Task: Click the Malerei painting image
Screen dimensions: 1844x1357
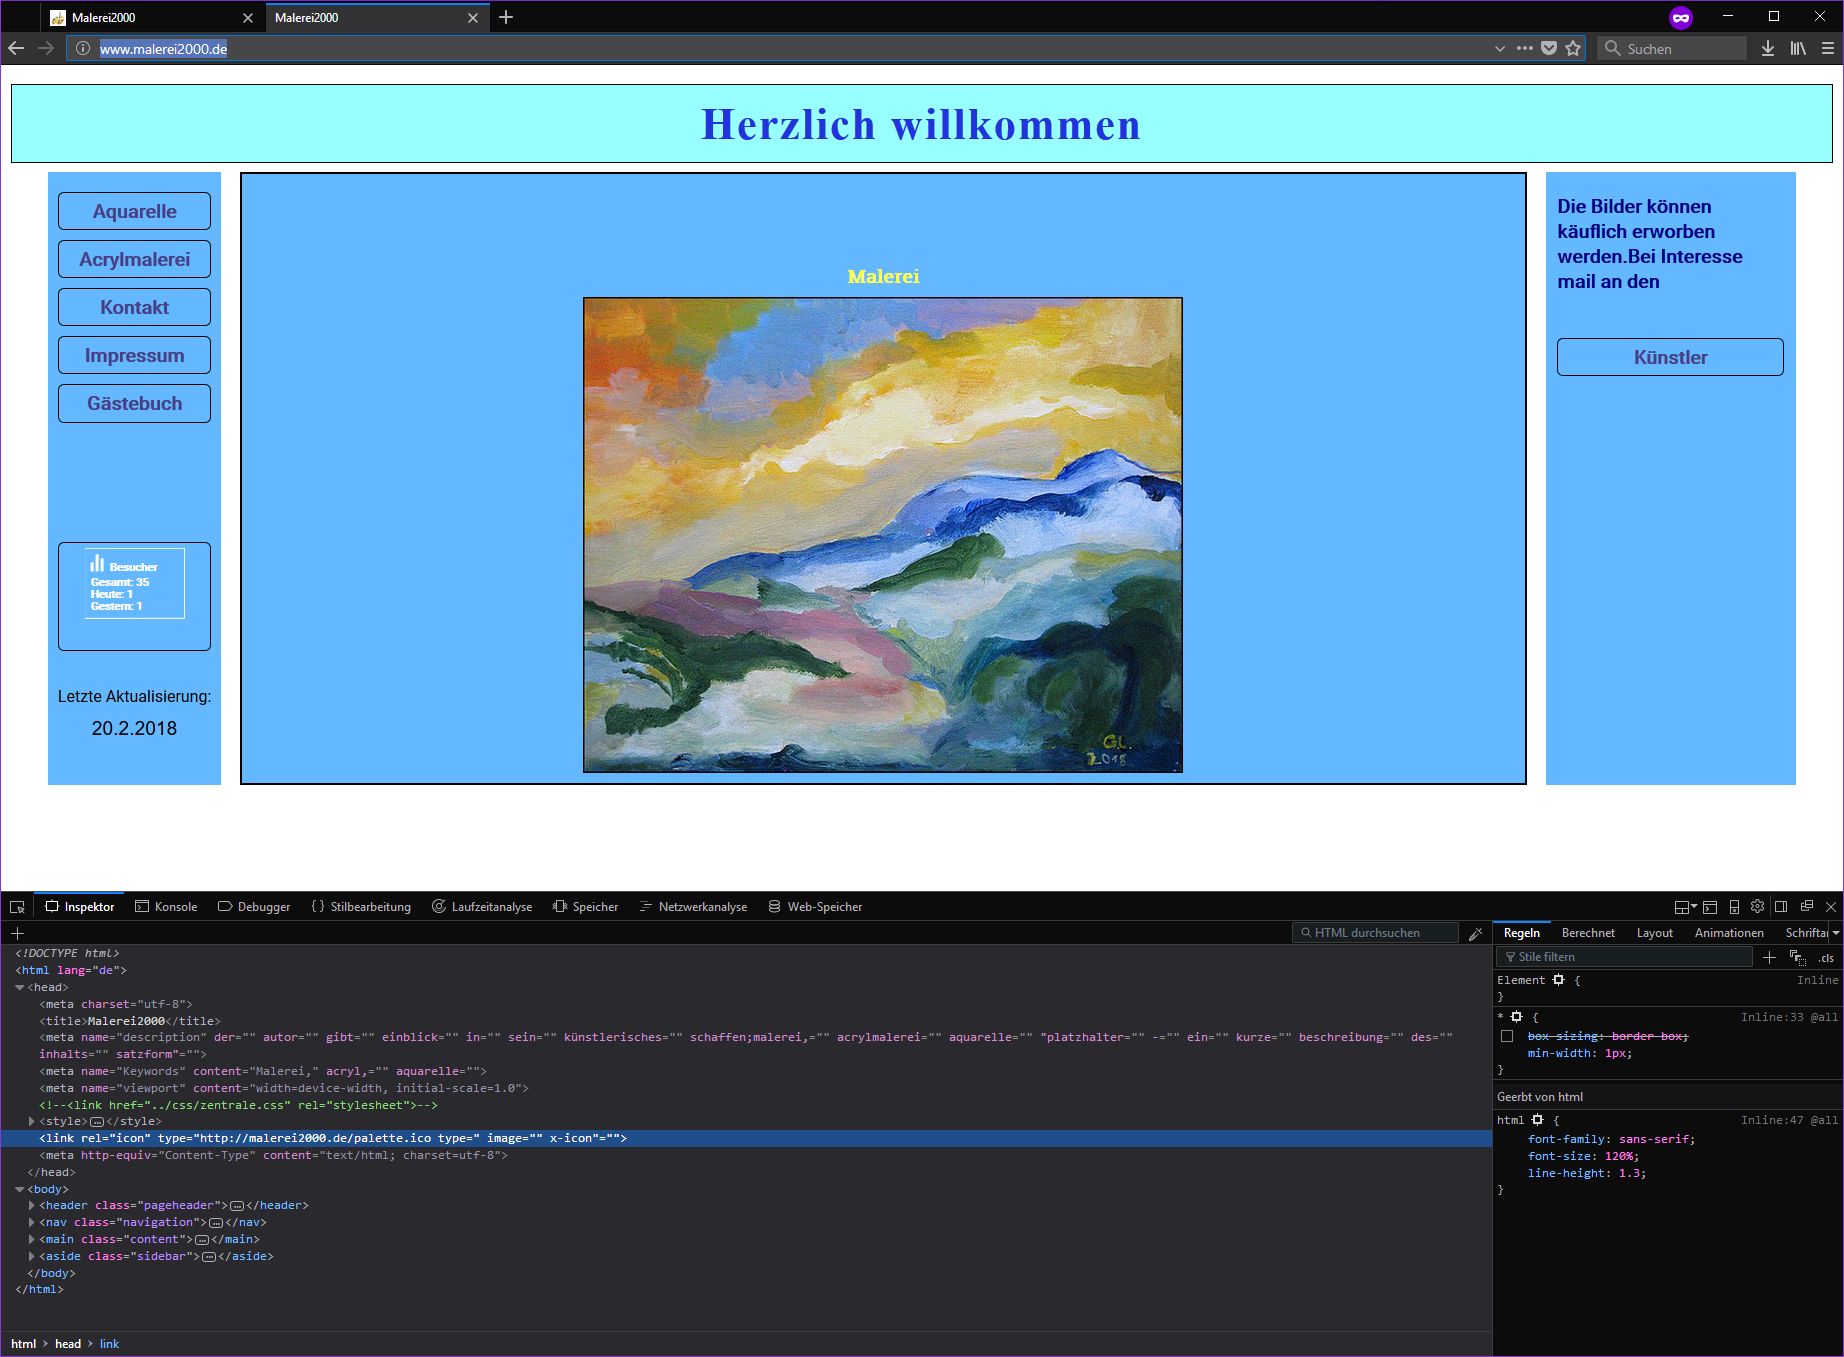Action: [883, 535]
